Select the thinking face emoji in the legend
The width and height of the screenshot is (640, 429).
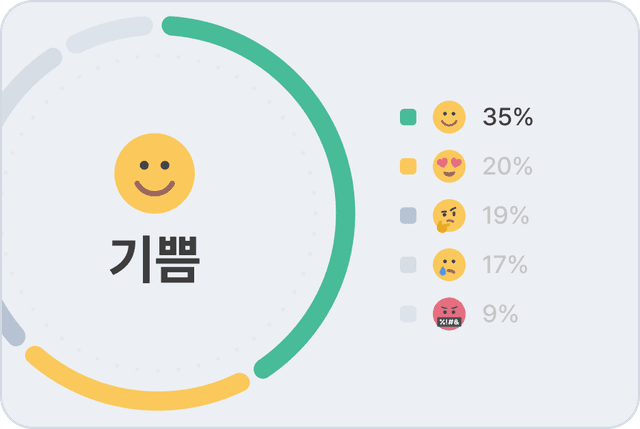449,215
